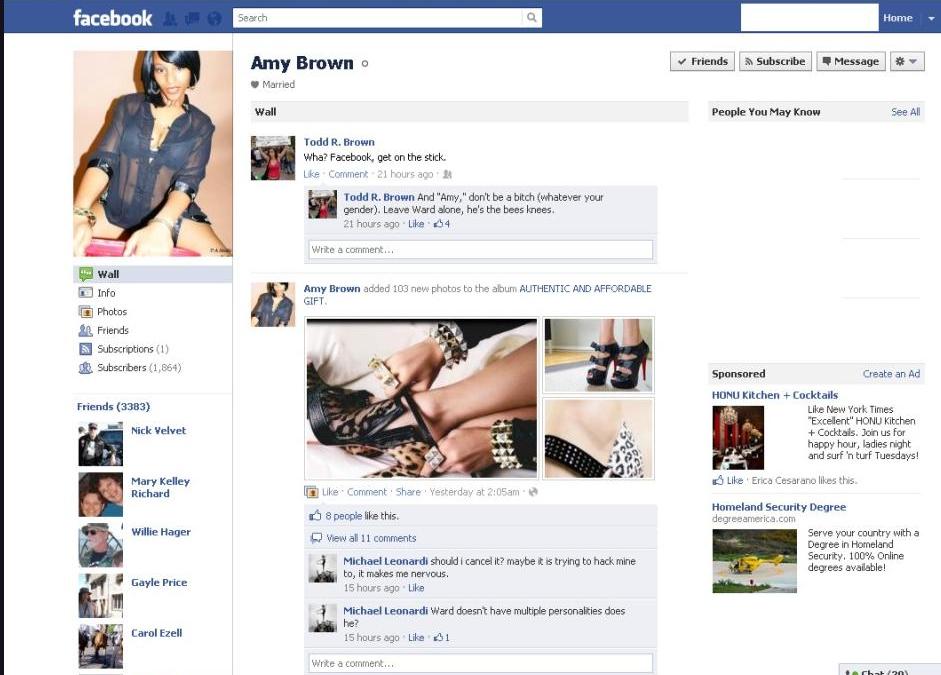Open Info in the left sidebar
The width and height of the screenshot is (941, 675).
[106, 293]
